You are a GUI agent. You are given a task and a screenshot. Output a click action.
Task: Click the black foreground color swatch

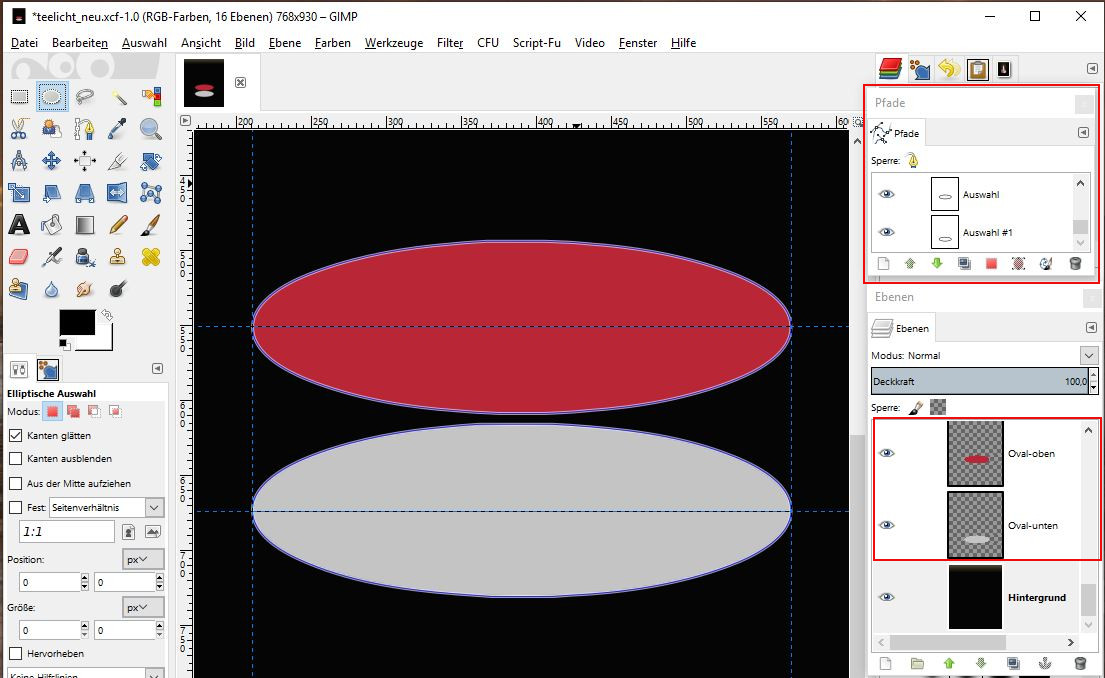coord(77,322)
